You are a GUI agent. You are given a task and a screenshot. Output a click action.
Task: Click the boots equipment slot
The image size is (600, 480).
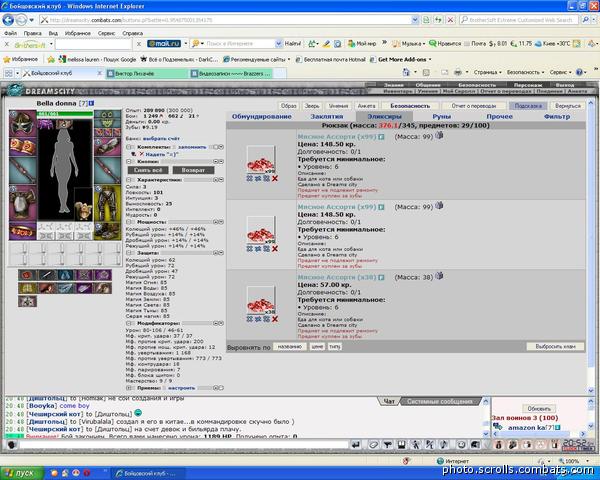(x=108, y=231)
